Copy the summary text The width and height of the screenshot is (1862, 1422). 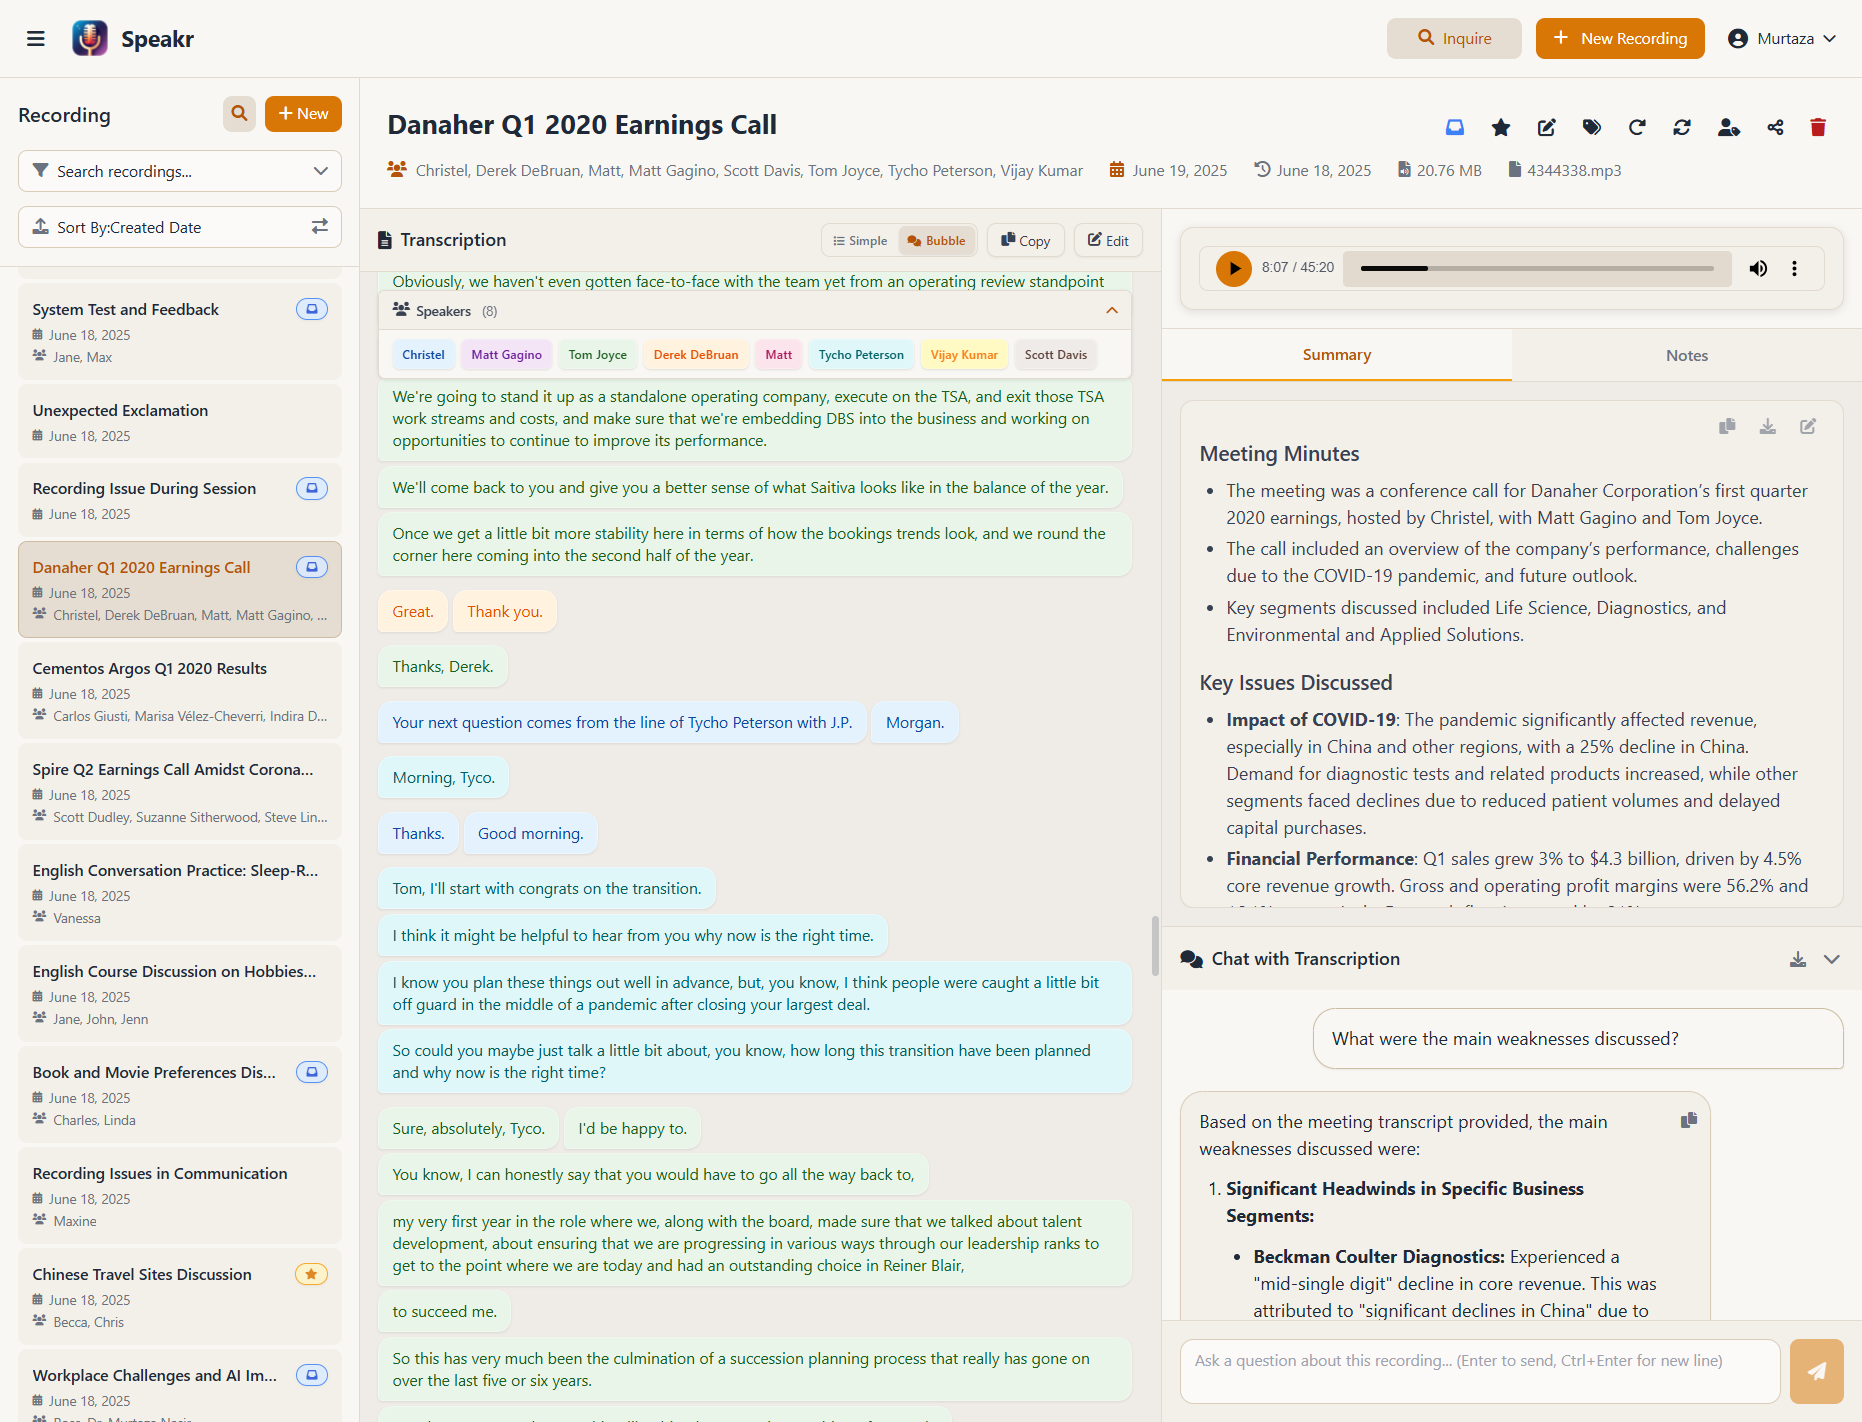click(1727, 426)
